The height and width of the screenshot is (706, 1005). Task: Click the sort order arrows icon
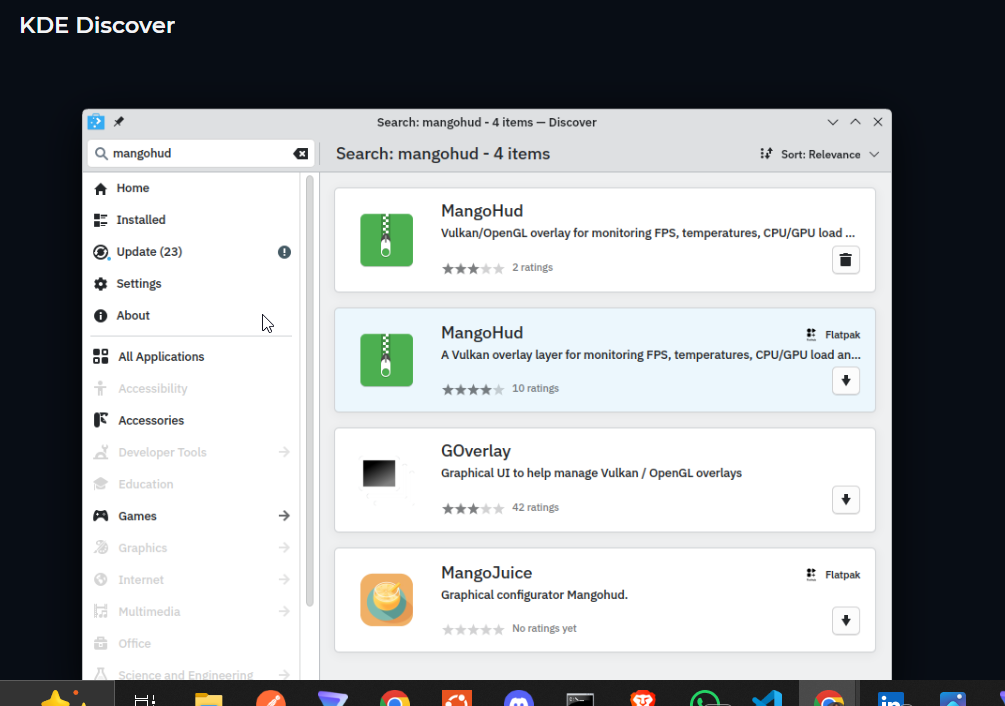click(x=766, y=154)
